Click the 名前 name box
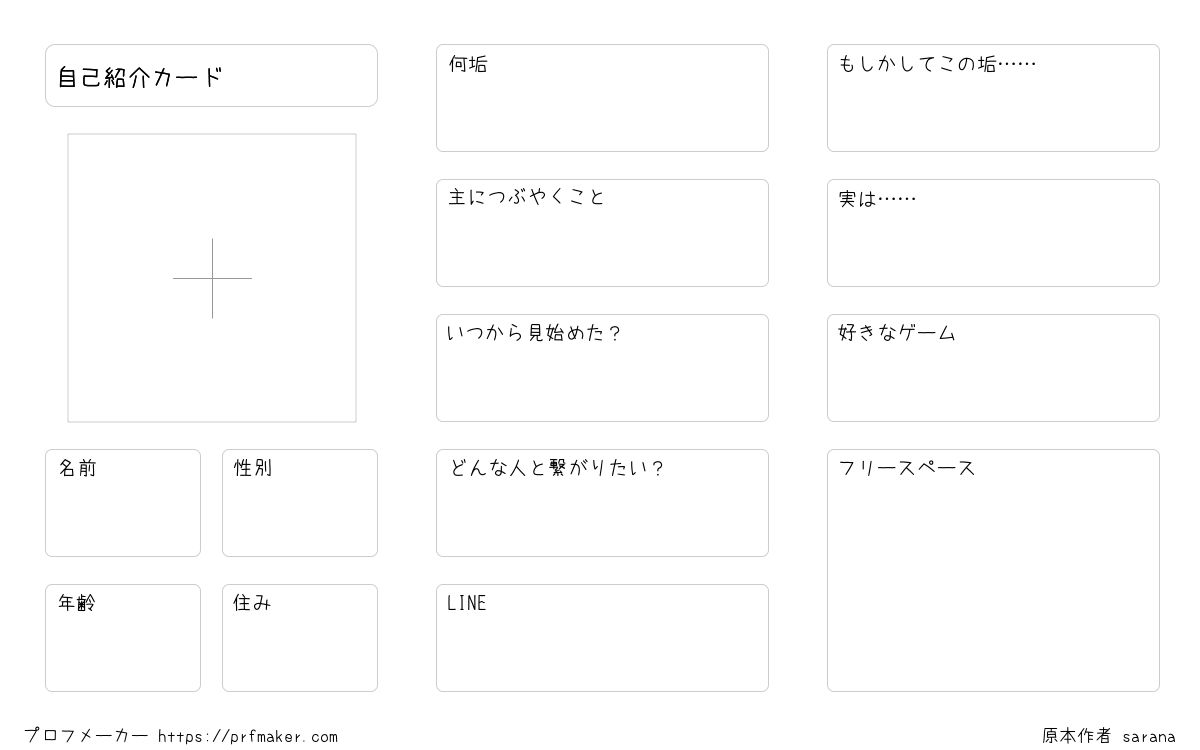Screen dimensions: 1200x750 [x=123, y=503]
